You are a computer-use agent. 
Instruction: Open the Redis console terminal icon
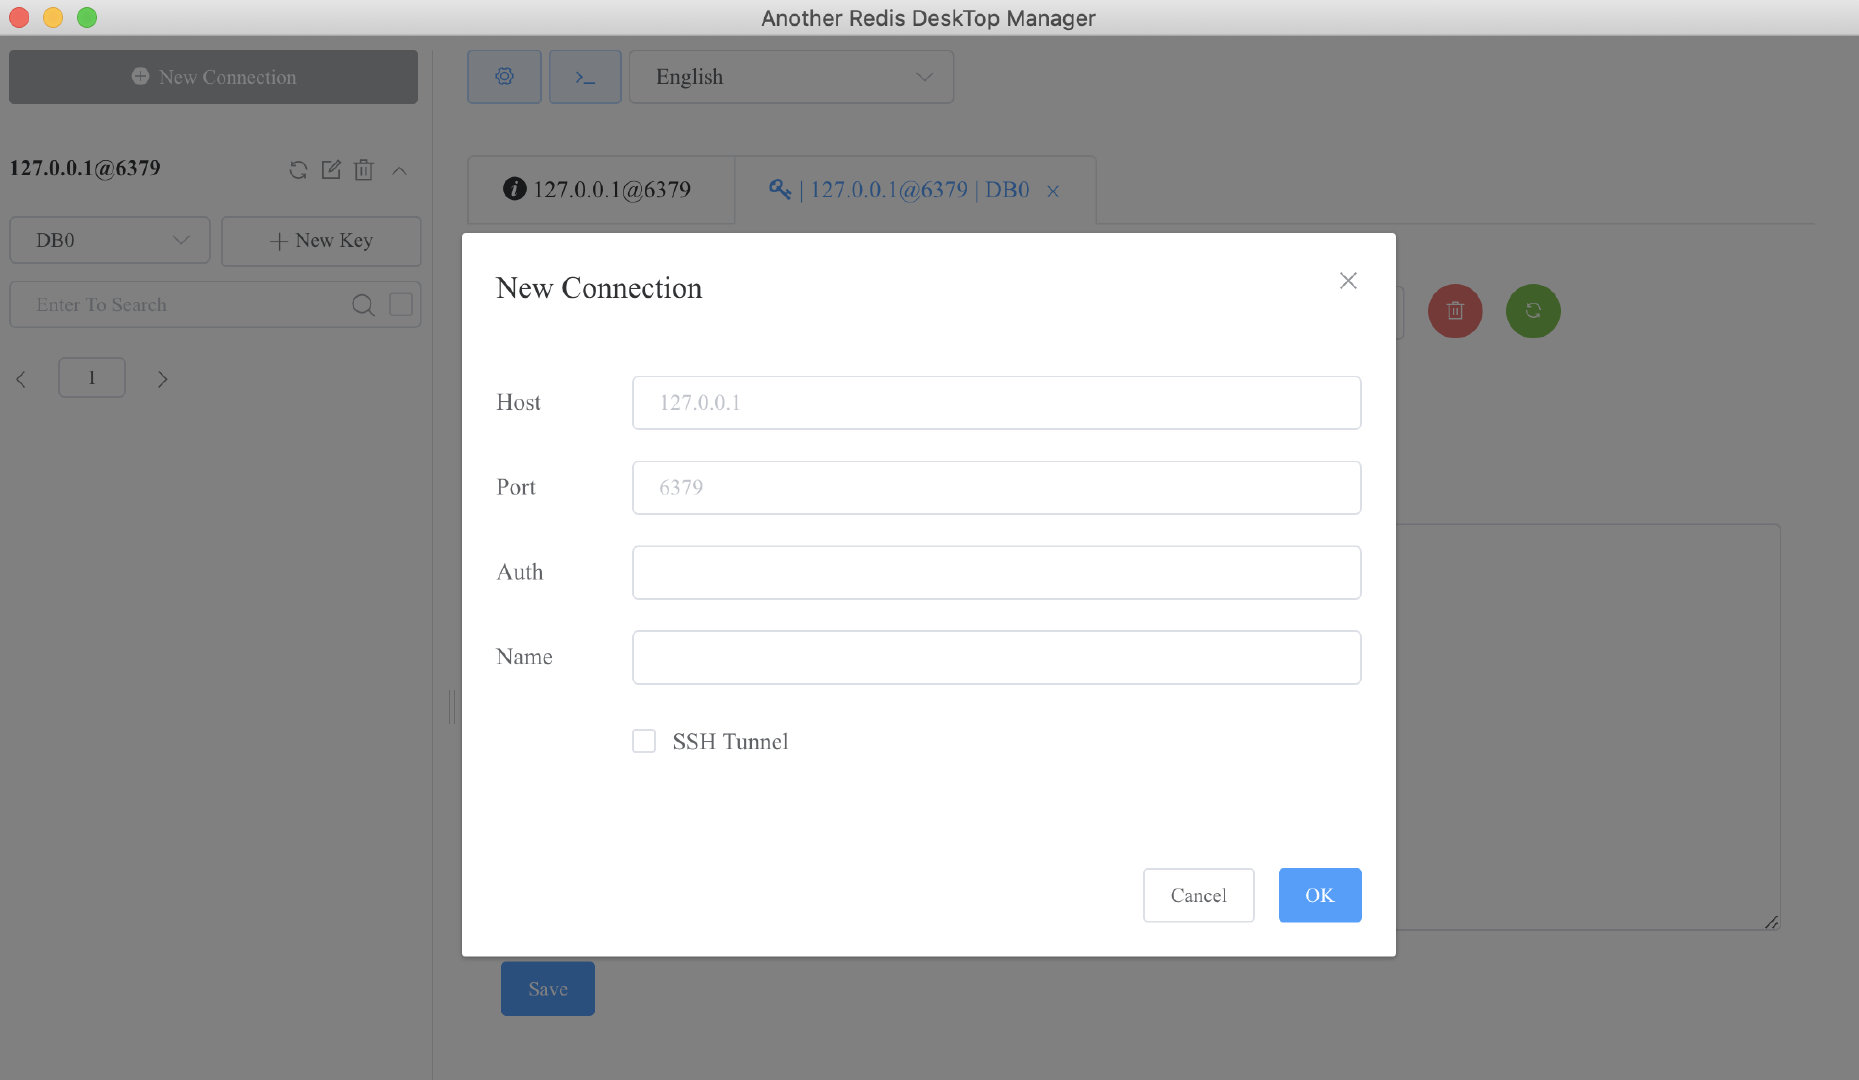(x=585, y=77)
